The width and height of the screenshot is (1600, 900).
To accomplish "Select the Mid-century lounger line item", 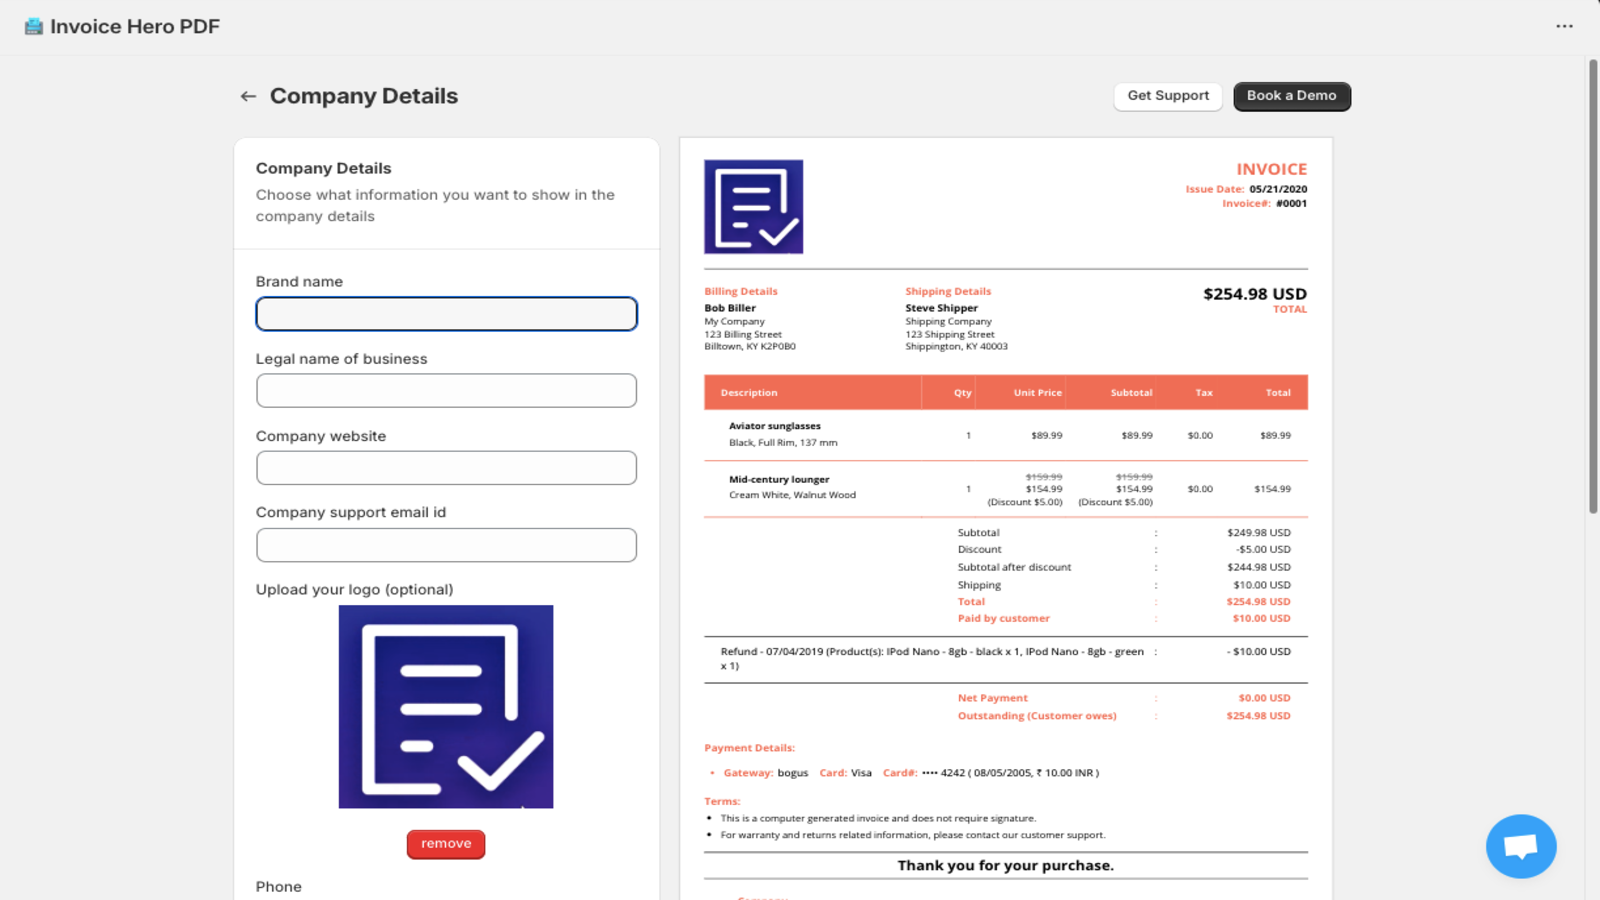I will (x=1006, y=489).
